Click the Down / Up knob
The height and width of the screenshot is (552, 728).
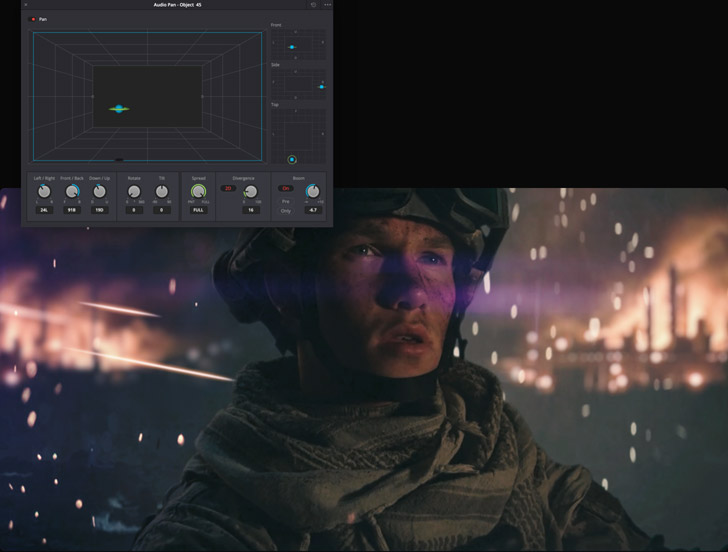pos(99,191)
